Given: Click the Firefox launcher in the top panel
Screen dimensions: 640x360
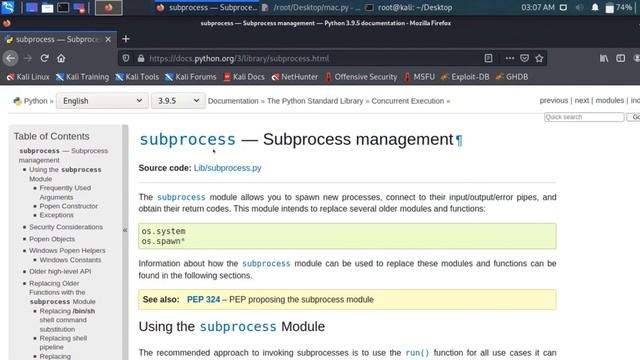Looking at the screenshot, I should (x=109, y=7).
